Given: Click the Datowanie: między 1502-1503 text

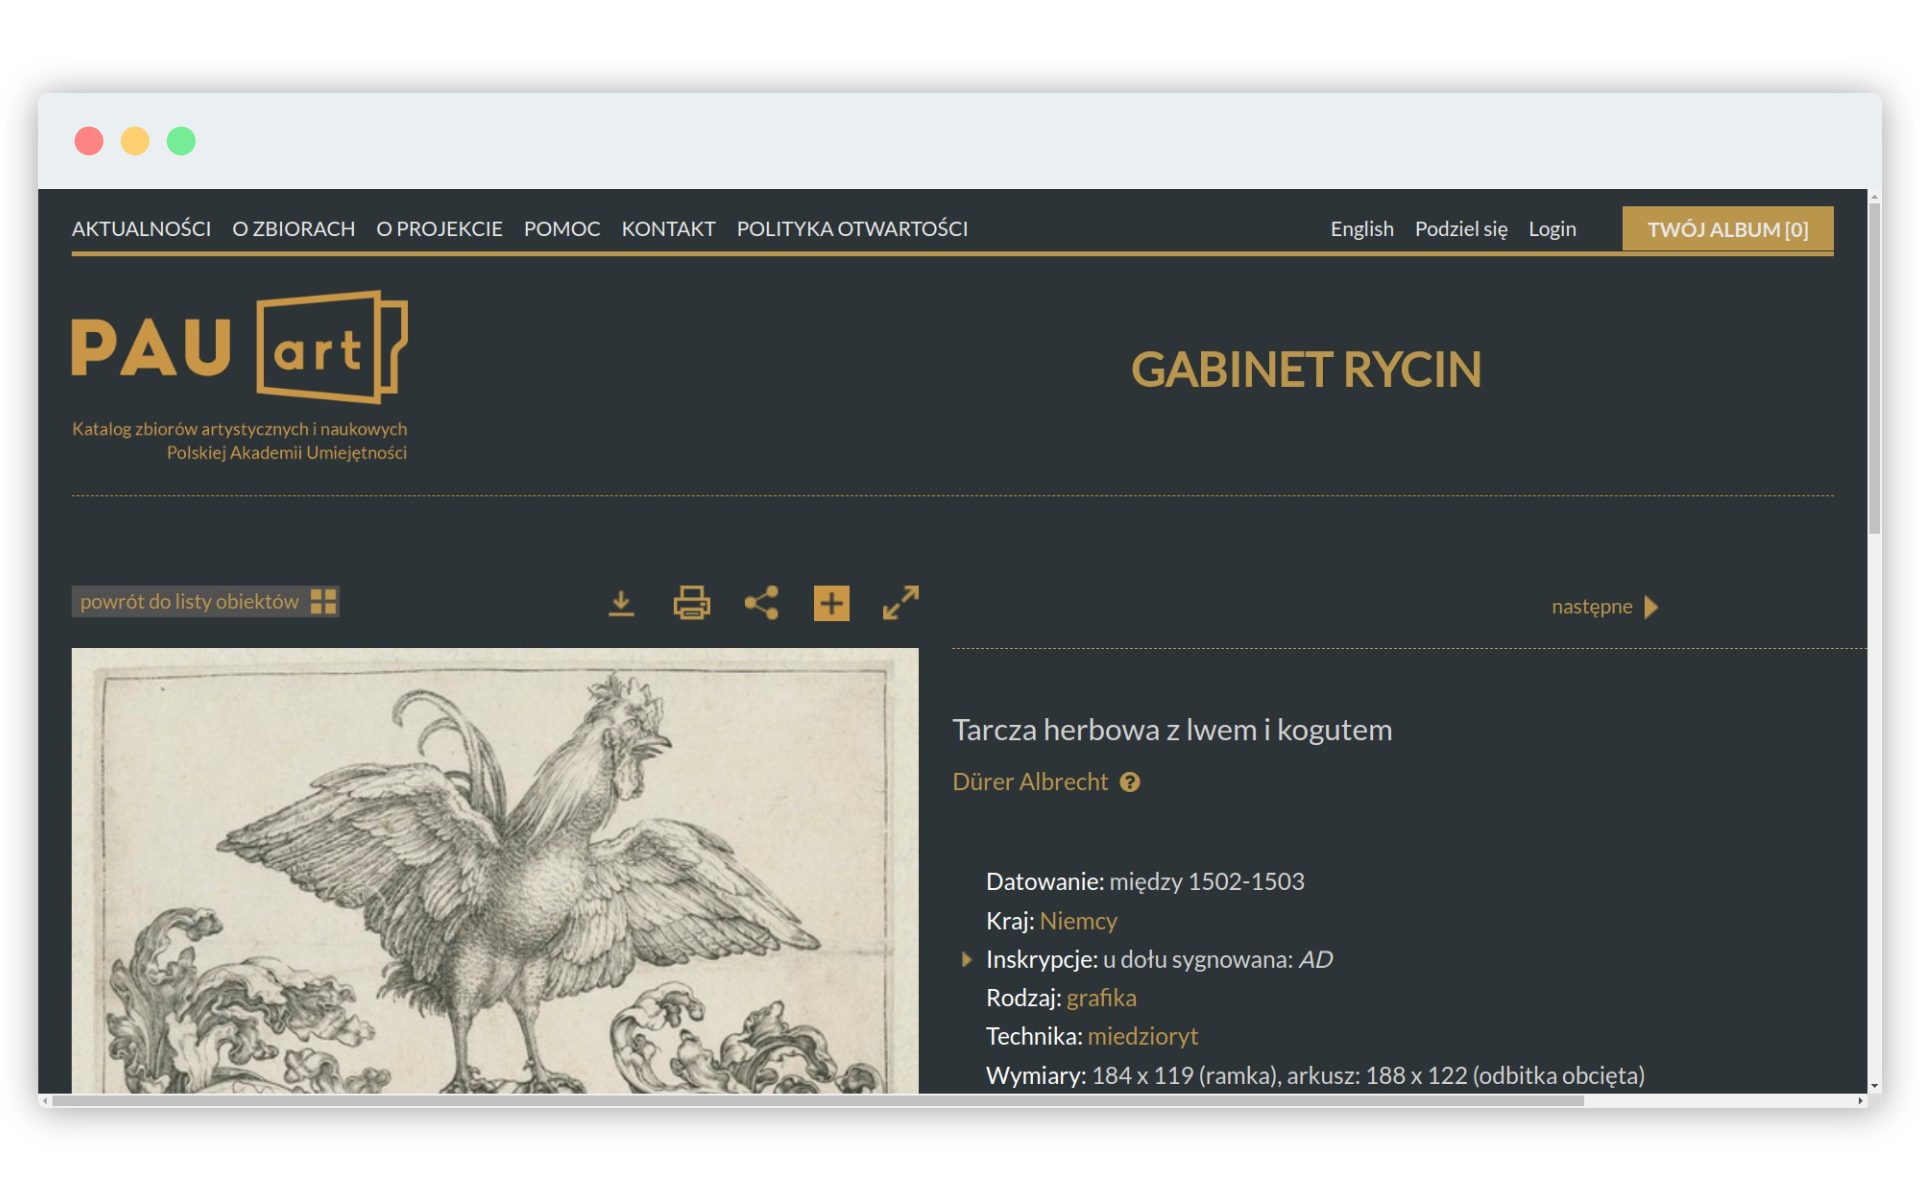Looking at the screenshot, I should pos(1145,882).
